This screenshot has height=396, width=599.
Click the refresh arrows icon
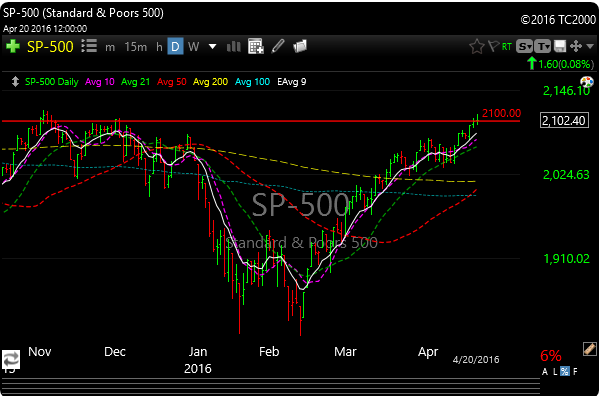11,360
